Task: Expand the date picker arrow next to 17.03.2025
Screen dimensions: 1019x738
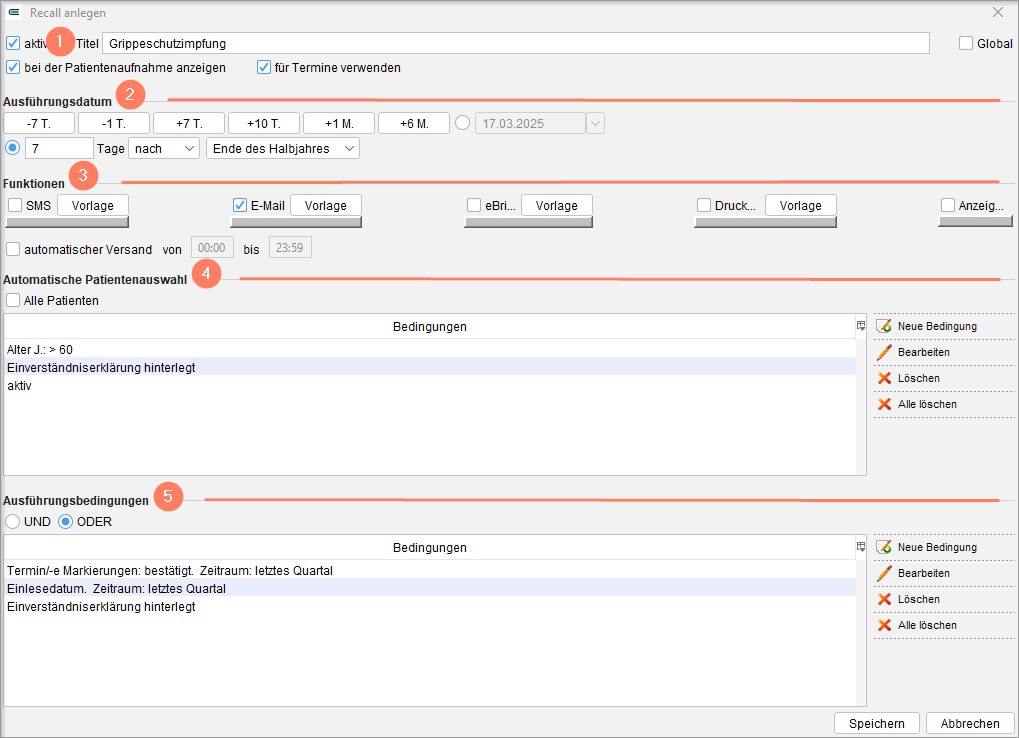Action: tap(595, 123)
